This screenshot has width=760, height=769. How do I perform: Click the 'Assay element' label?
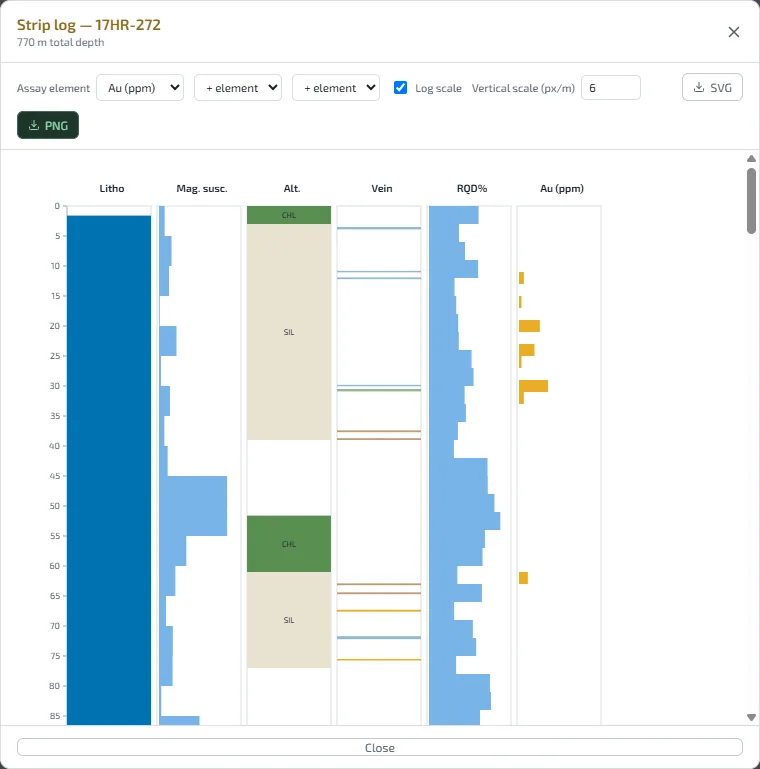[53, 88]
